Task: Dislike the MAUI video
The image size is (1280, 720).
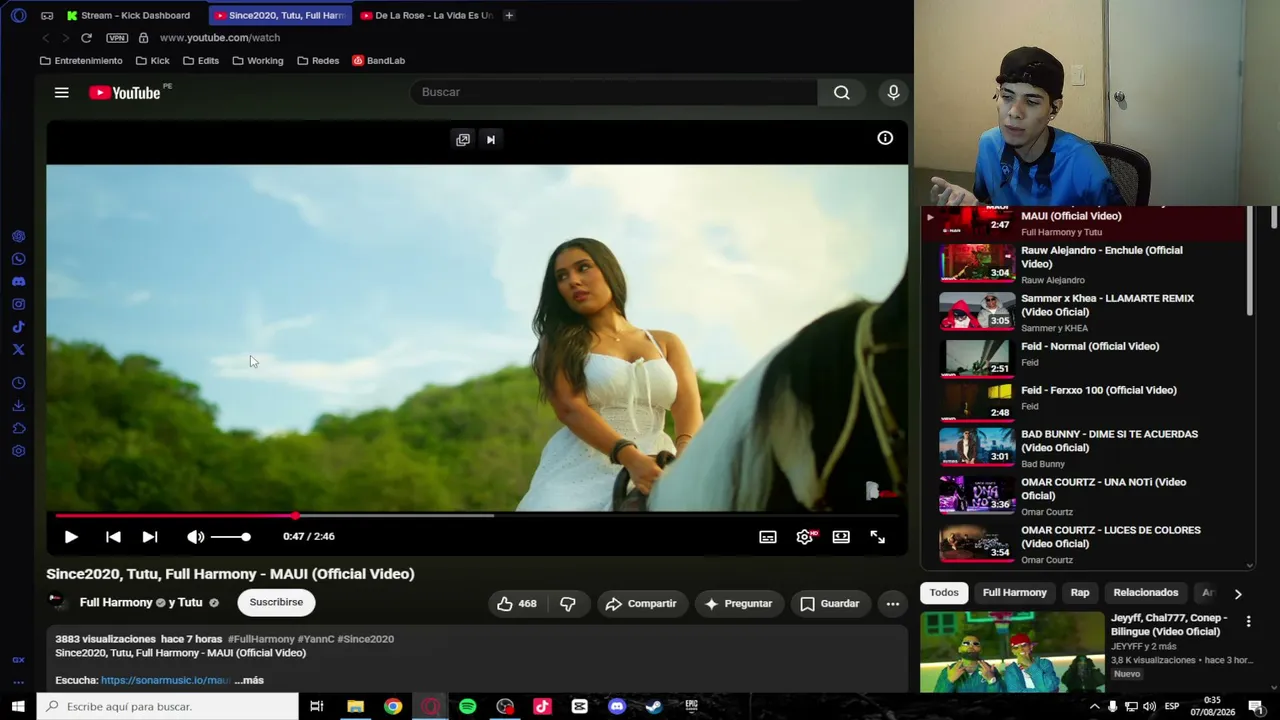Action: pyautogui.click(x=567, y=603)
